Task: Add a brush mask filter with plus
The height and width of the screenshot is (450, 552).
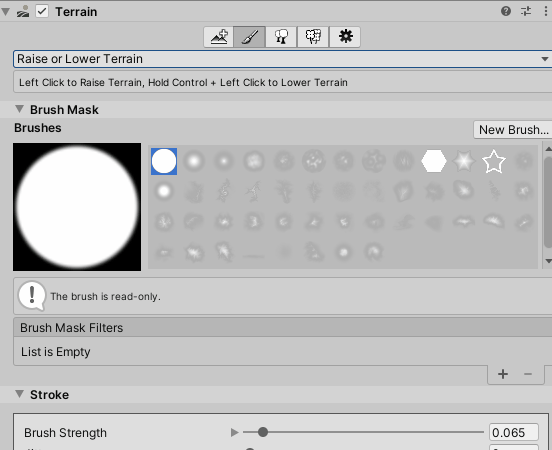Action: point(503,374)
